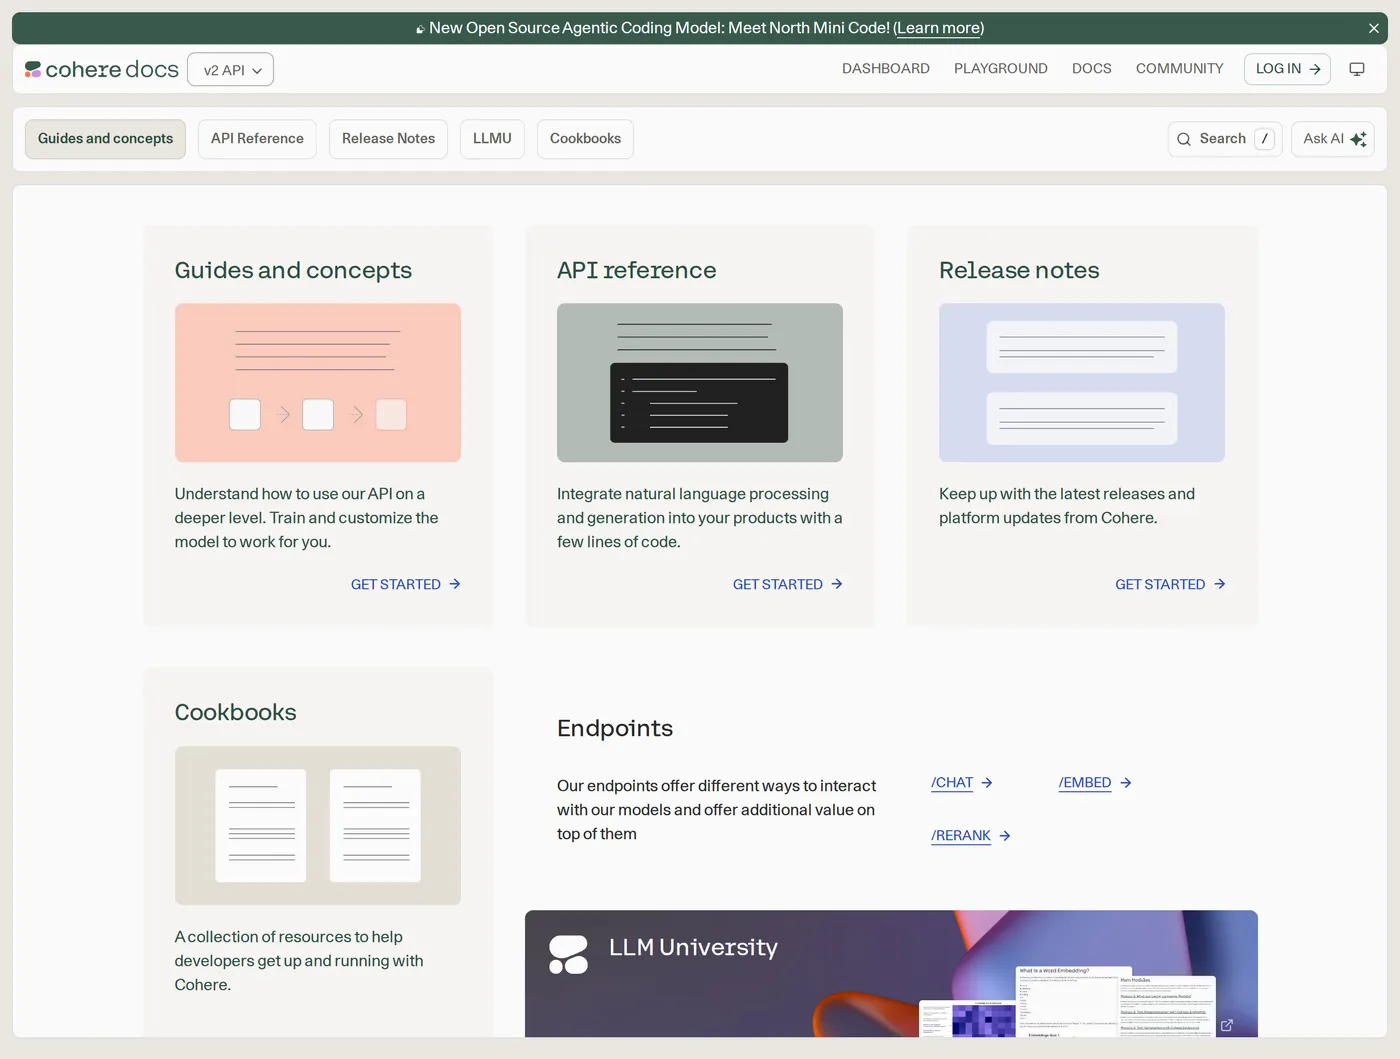
Task: Switch to the Guides and concepts tab
Action: (105, 139)
